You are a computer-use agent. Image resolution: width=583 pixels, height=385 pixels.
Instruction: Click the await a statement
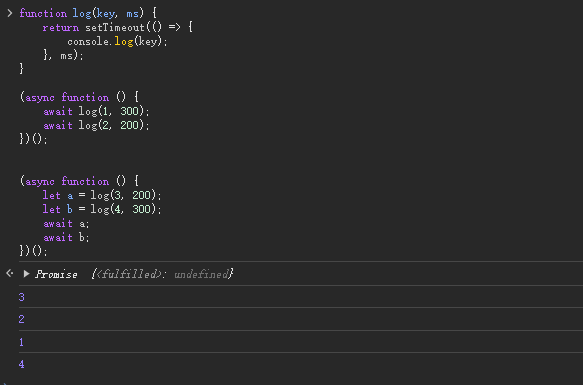pyautogui.click(x=66, y=224)
